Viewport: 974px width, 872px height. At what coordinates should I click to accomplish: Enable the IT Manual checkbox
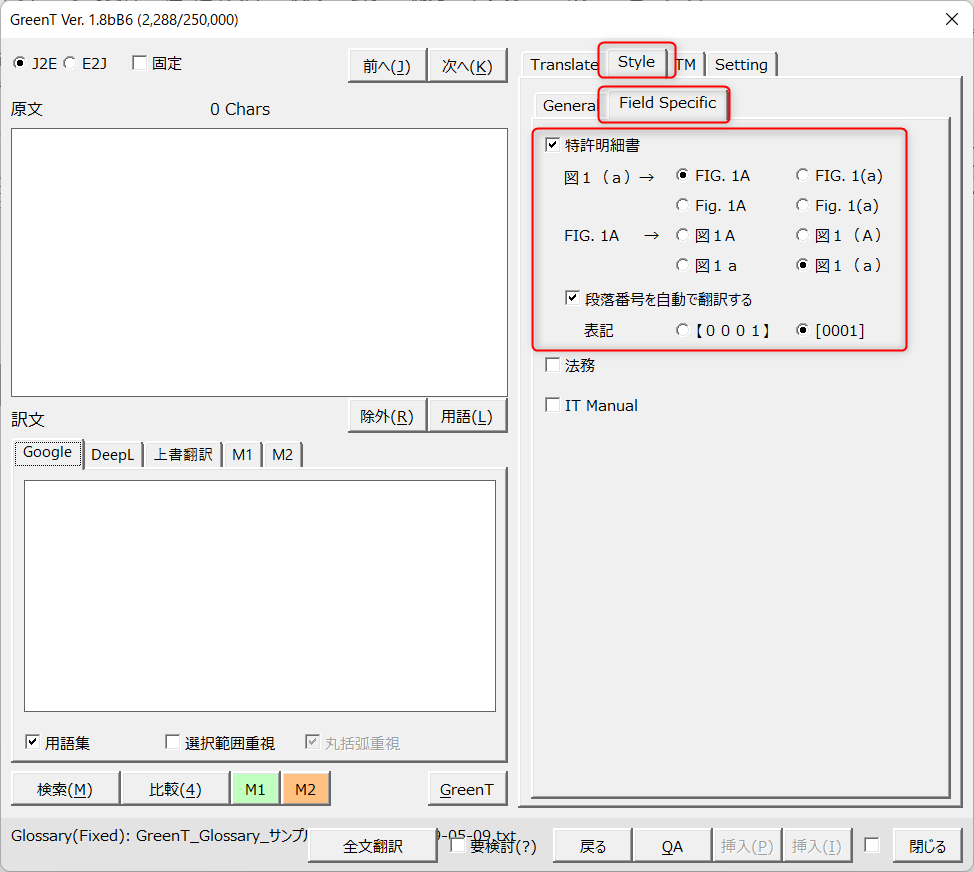click(x=552, y=406)
